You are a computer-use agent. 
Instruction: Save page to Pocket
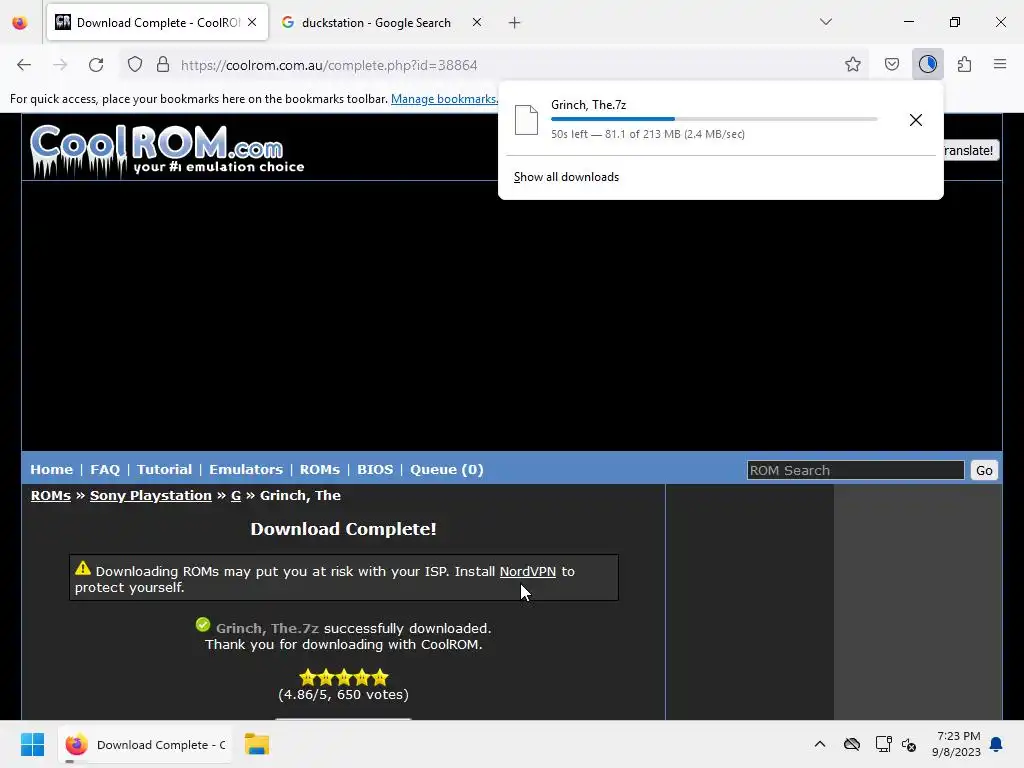(891, 65)
